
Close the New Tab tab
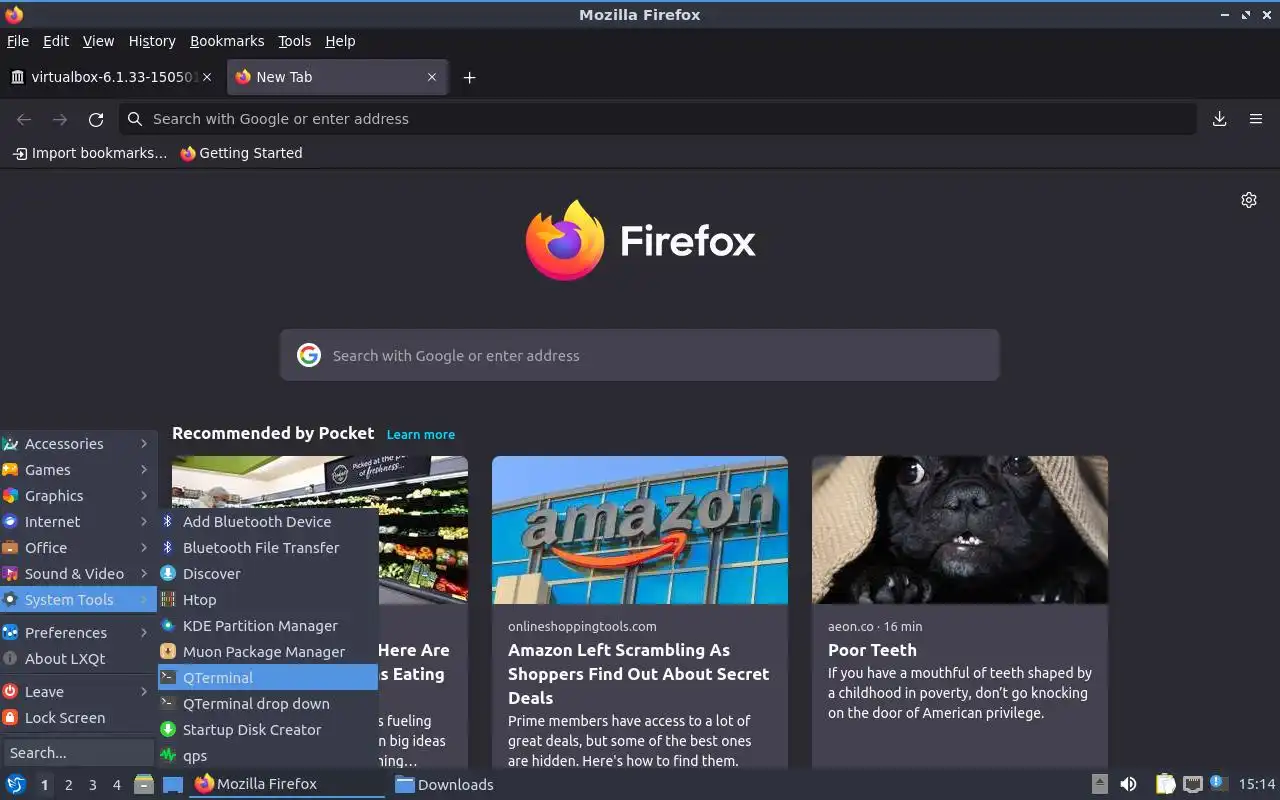pyautogui.click(x=432, y=77)
